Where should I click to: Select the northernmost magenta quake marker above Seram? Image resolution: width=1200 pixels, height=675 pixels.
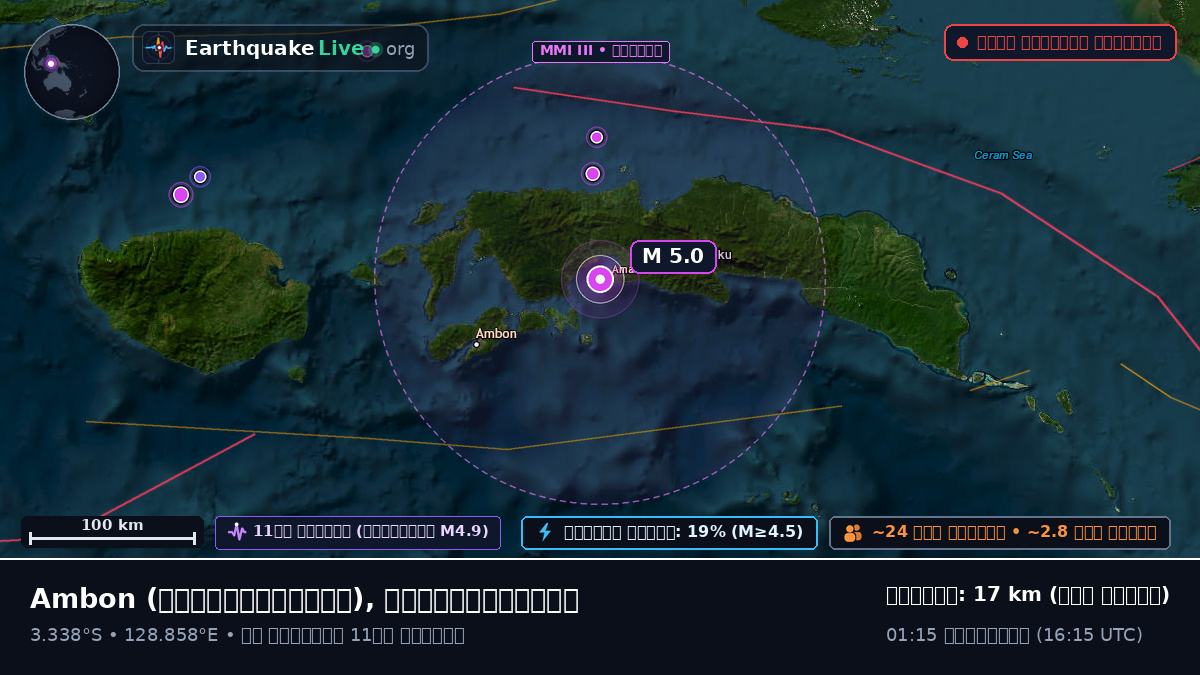[597, 137]
